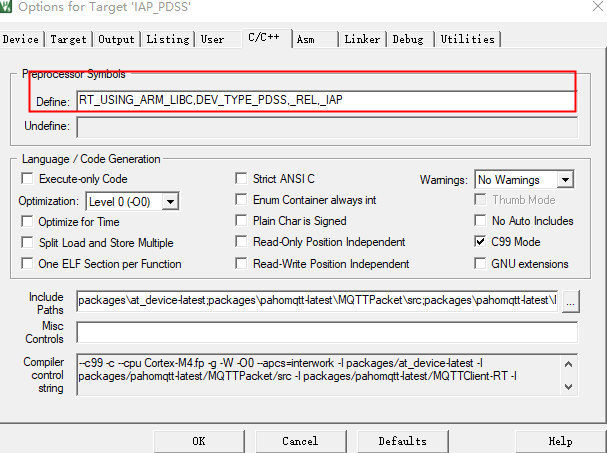Close the Options for Target dialog
The image size is (607, 453).
(x=598, y=6)
